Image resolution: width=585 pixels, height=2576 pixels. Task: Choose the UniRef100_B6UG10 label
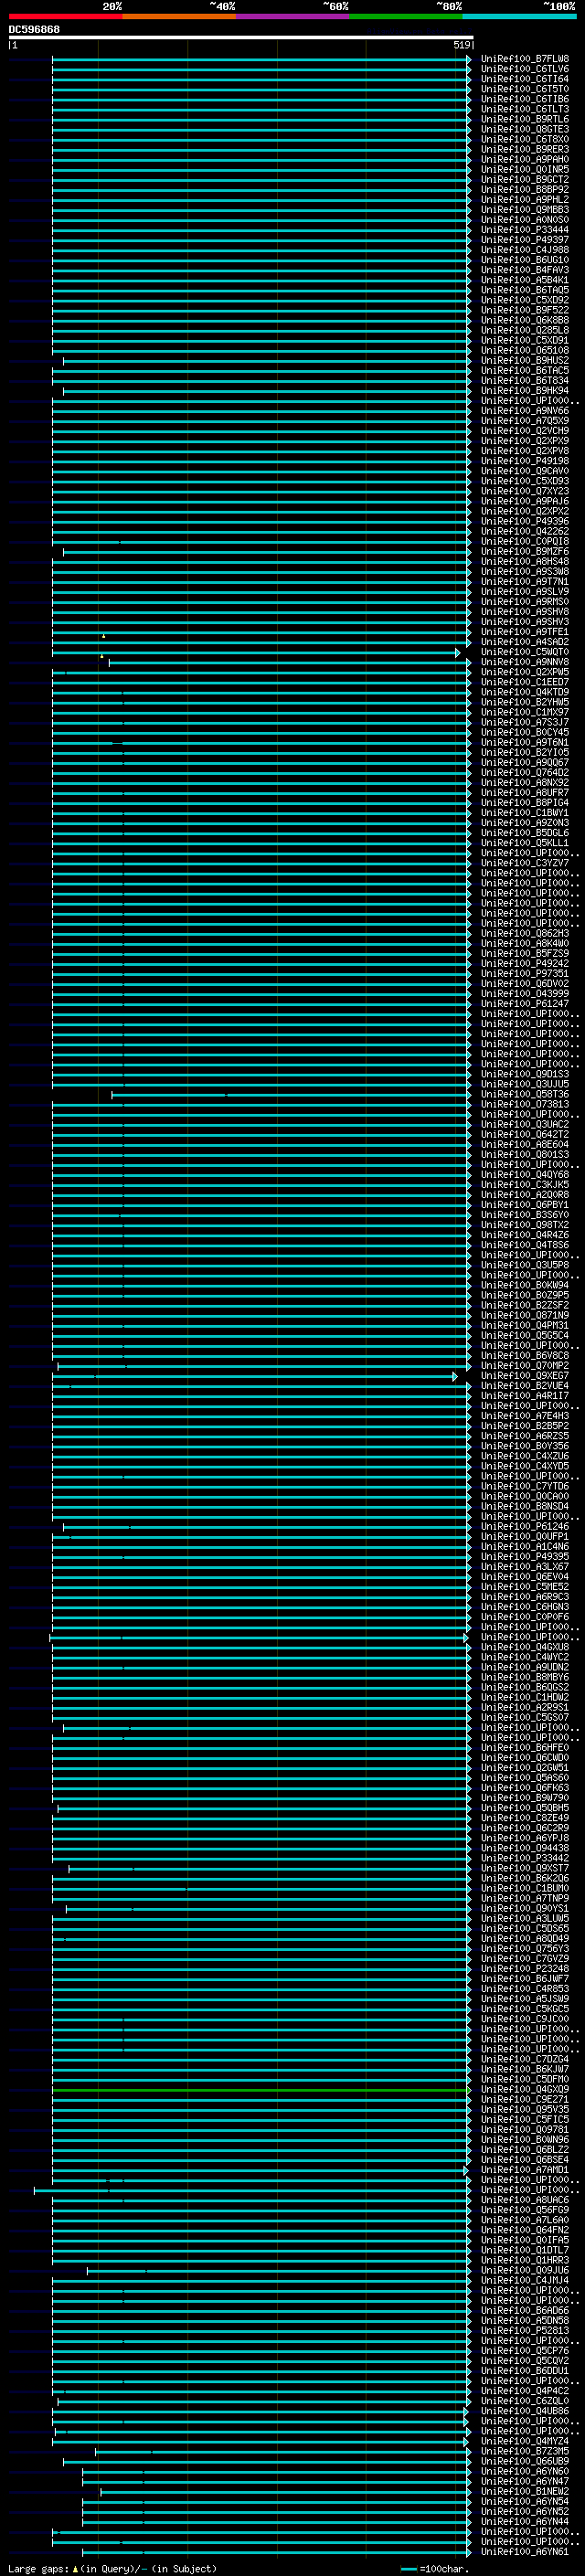(x=525, y=260)
